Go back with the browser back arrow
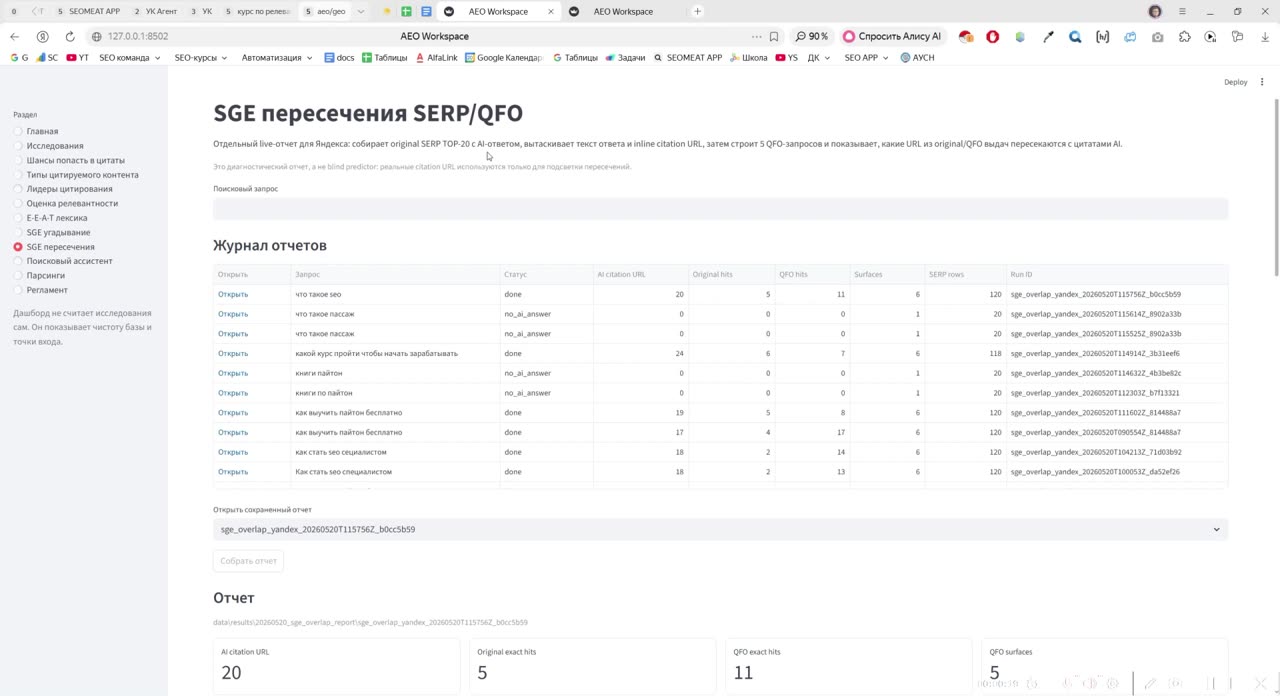Viewport: 1280px width, 696px height. 14,36
